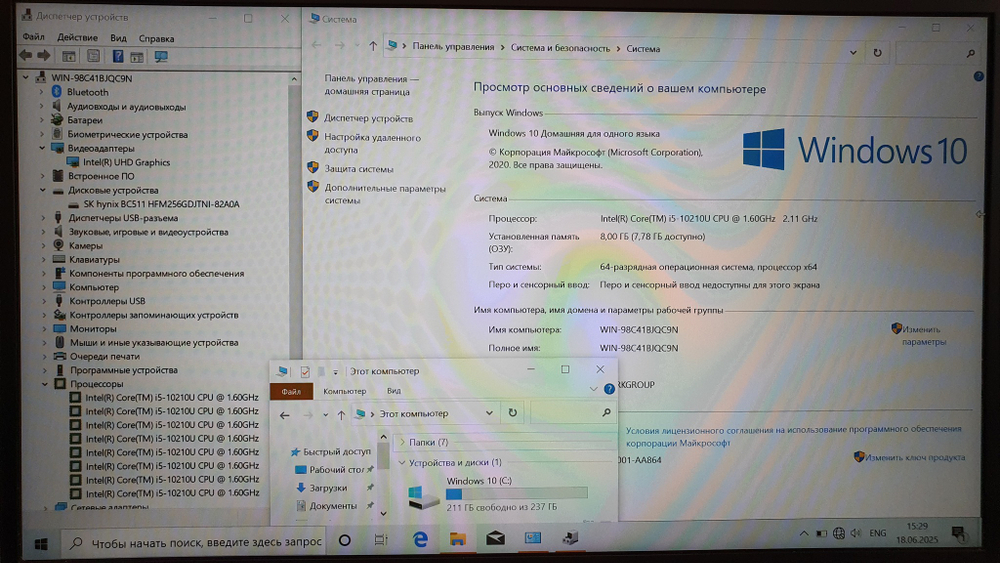This screenshot has height=563, width=1000.
Task: Open Настройка удаленного доступа link
Action: tap(372, 143)
